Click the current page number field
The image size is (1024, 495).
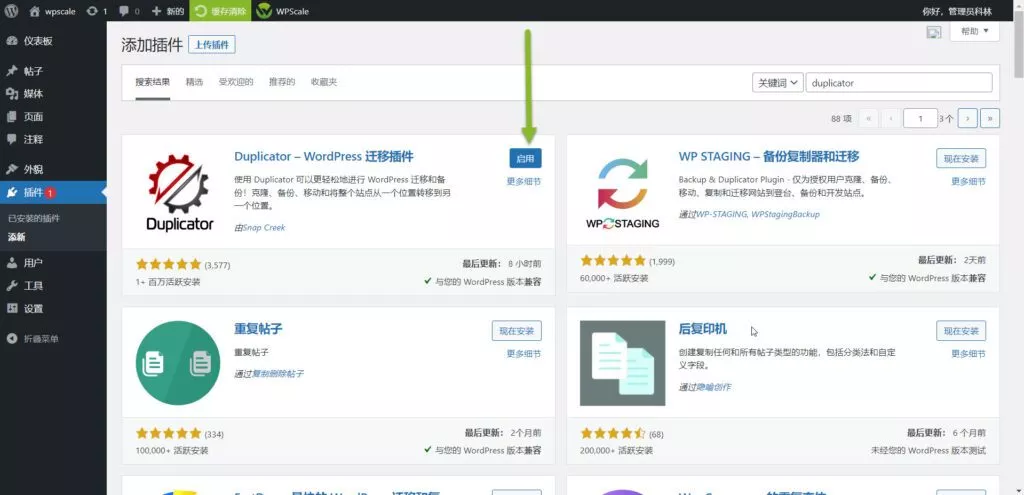coord(920,118)
